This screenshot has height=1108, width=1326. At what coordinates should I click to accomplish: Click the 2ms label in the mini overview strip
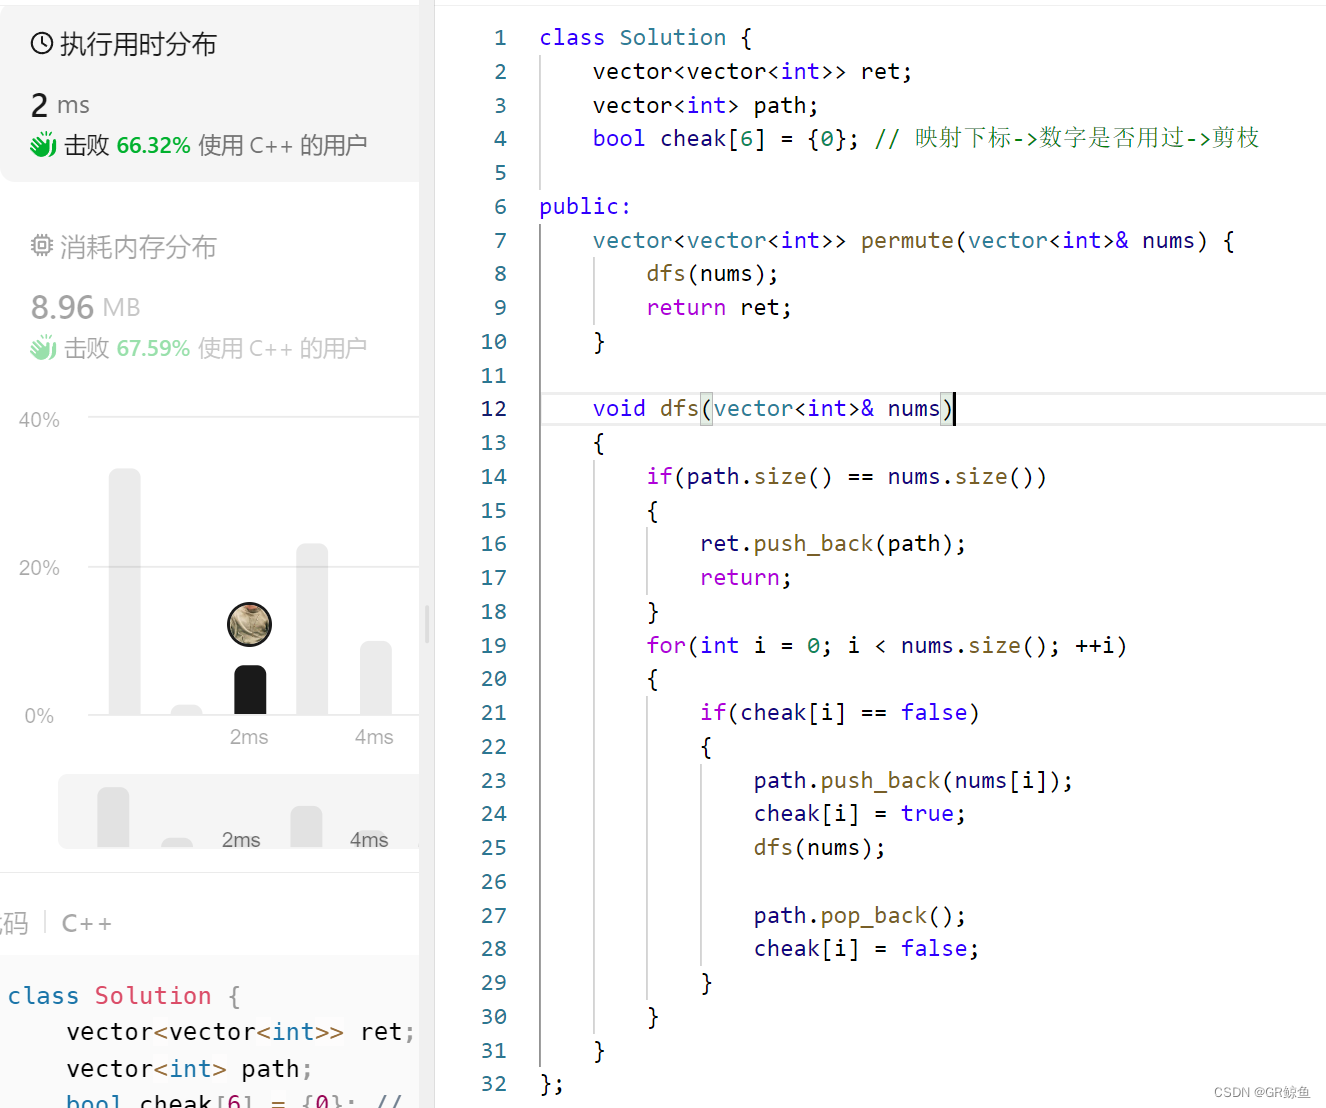(x=241, y=840)
